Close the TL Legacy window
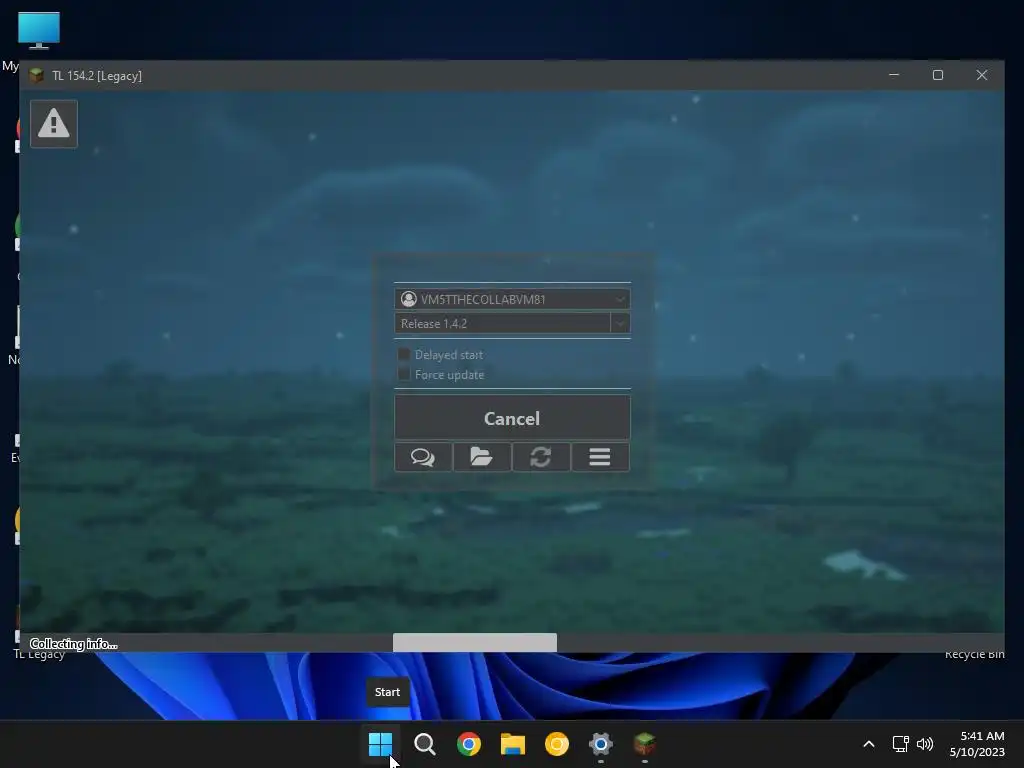 click(x=982, y=75)
